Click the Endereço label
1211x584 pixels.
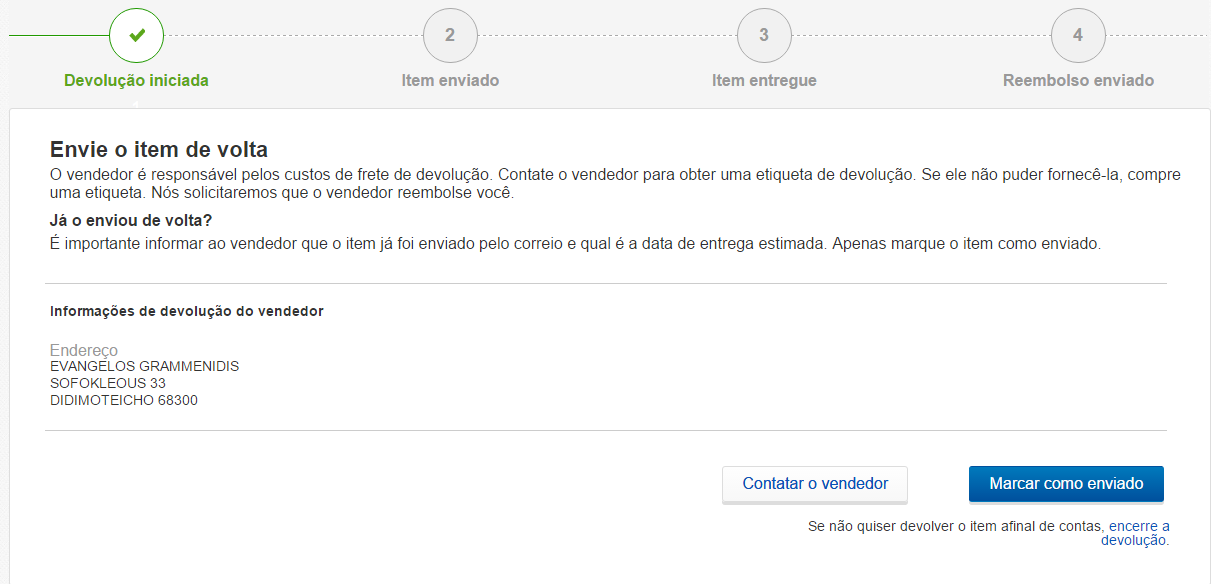pyautogui.click(x=84, y=350)
